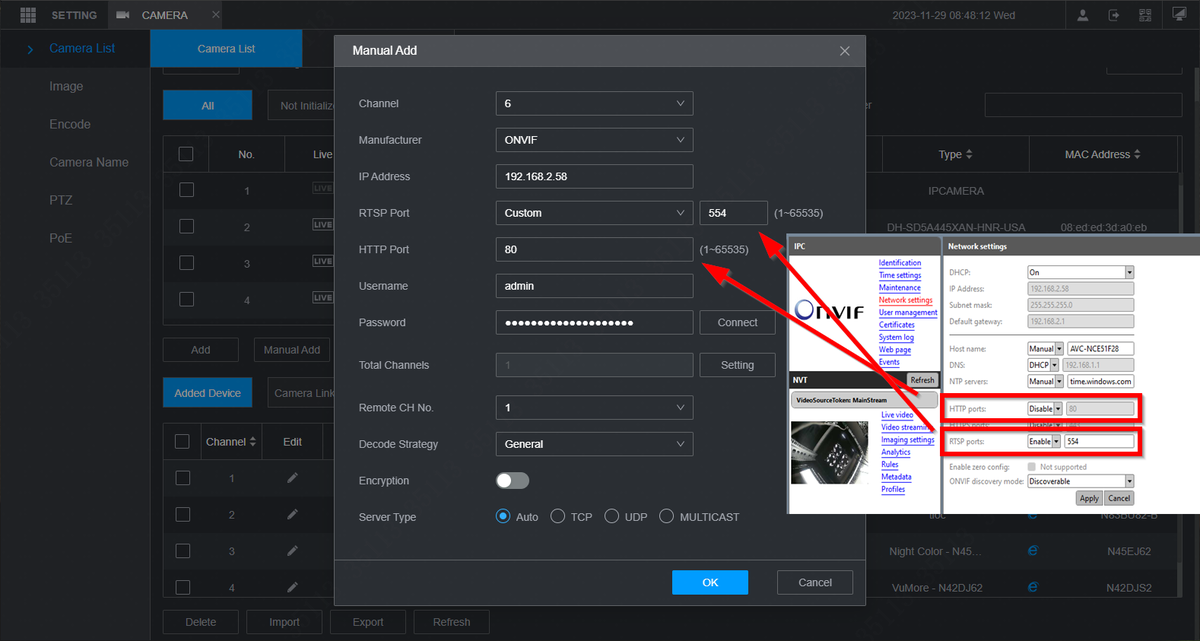1200x641 pixels.
Task: Click the pencil edit icon for channel 3
Action: coord(292,551)
